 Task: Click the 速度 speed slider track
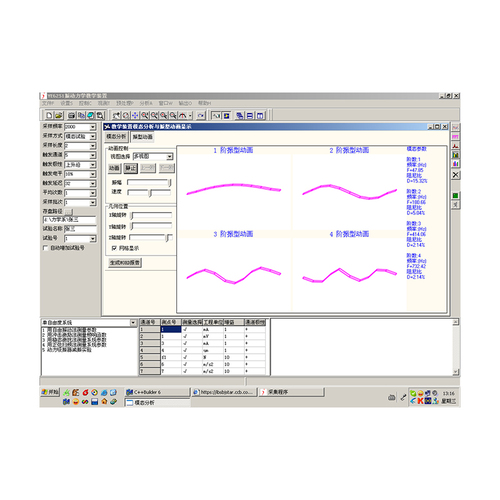(x=149, y=192)
